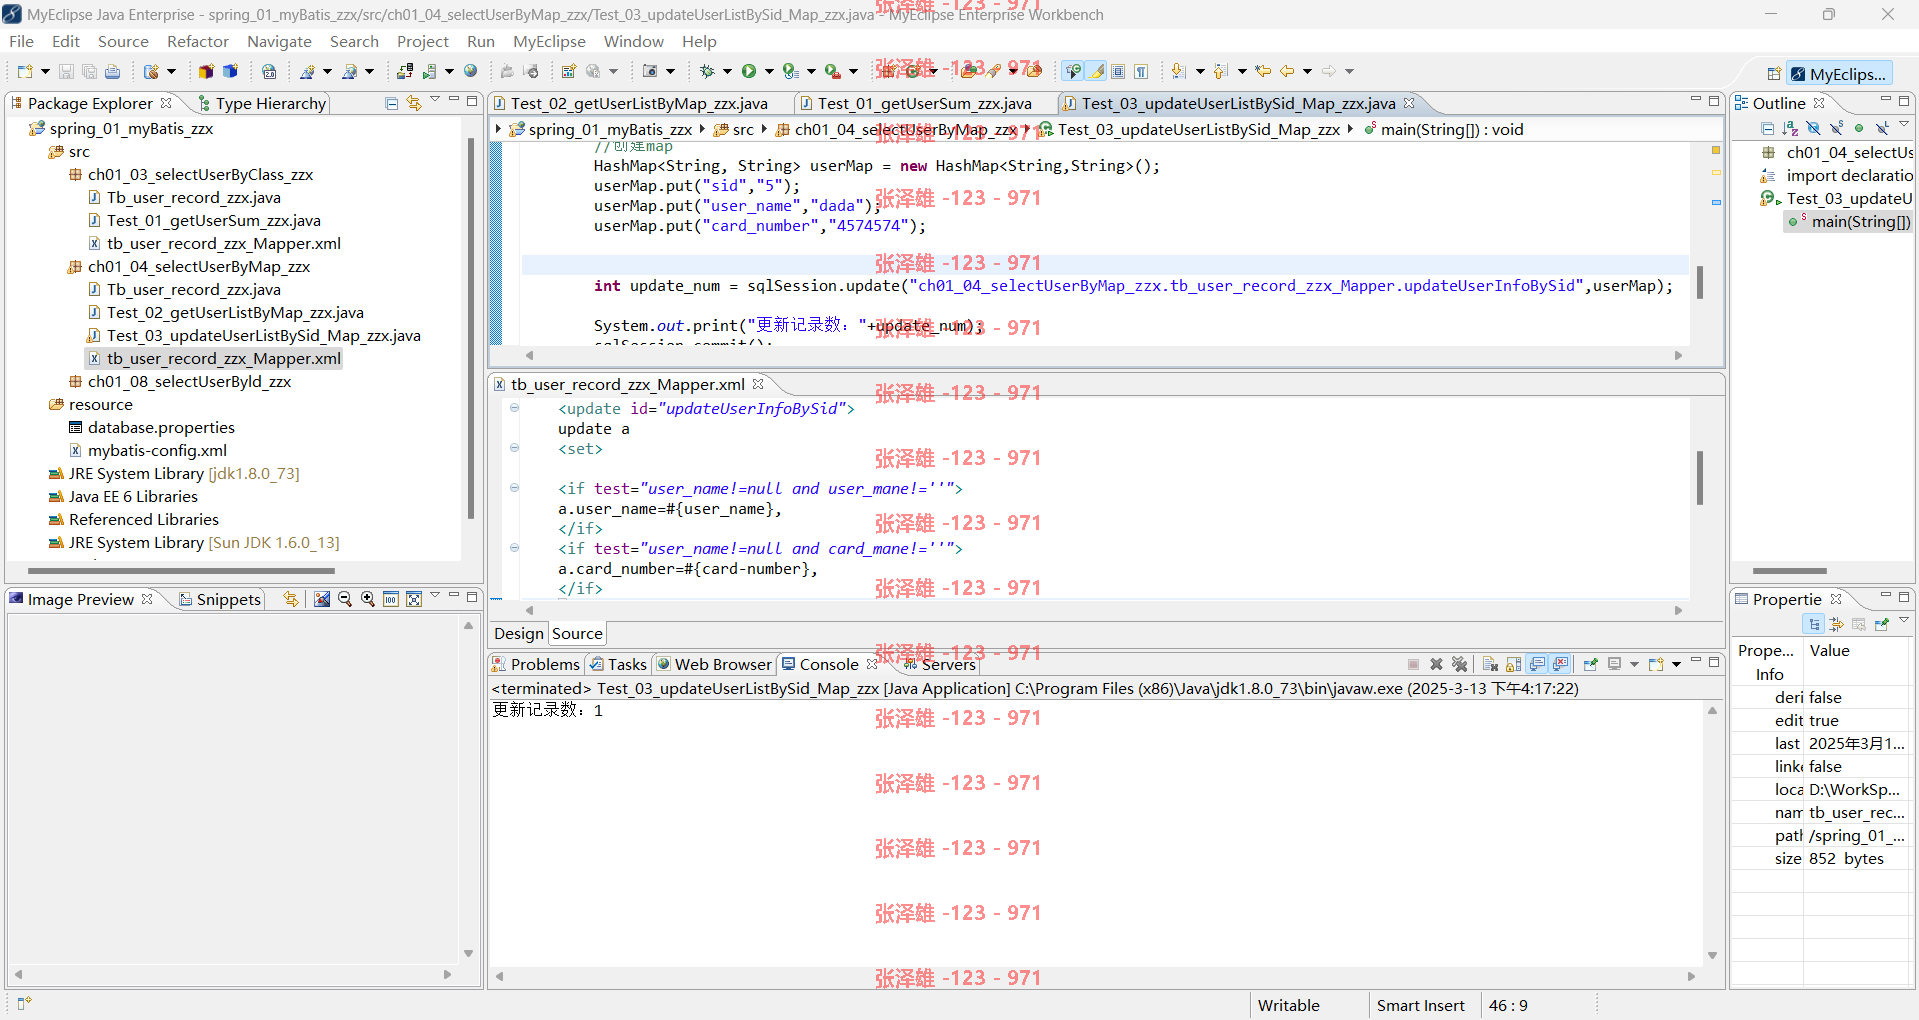This screenshot has width=1919, height=1020.
Task: Open the Snippets tab
Action: pyautogui.click(x=221, y=599)
